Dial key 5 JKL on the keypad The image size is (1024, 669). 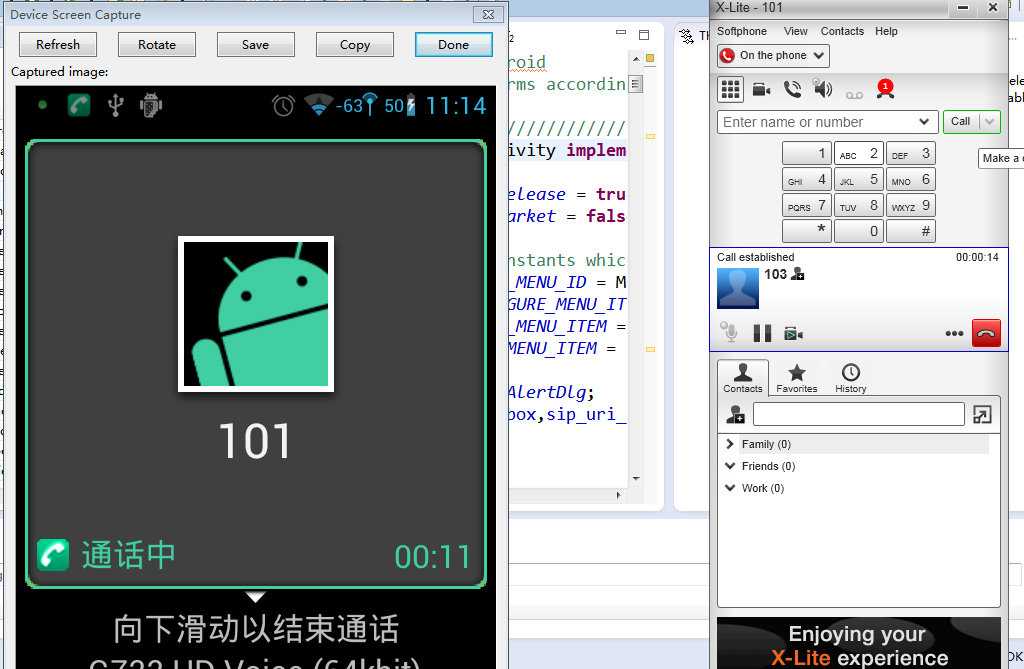tap(859, 179)
